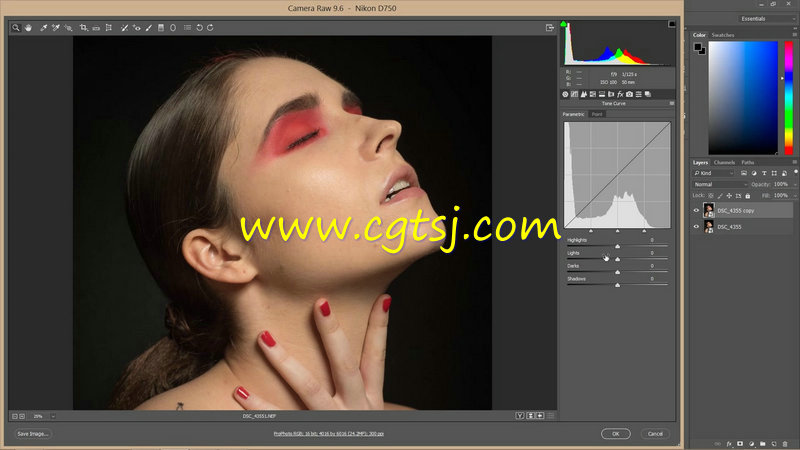Screen dimensions: 800x450
Task: Open the Tone Curve panel icon
Action: (574, 94)
